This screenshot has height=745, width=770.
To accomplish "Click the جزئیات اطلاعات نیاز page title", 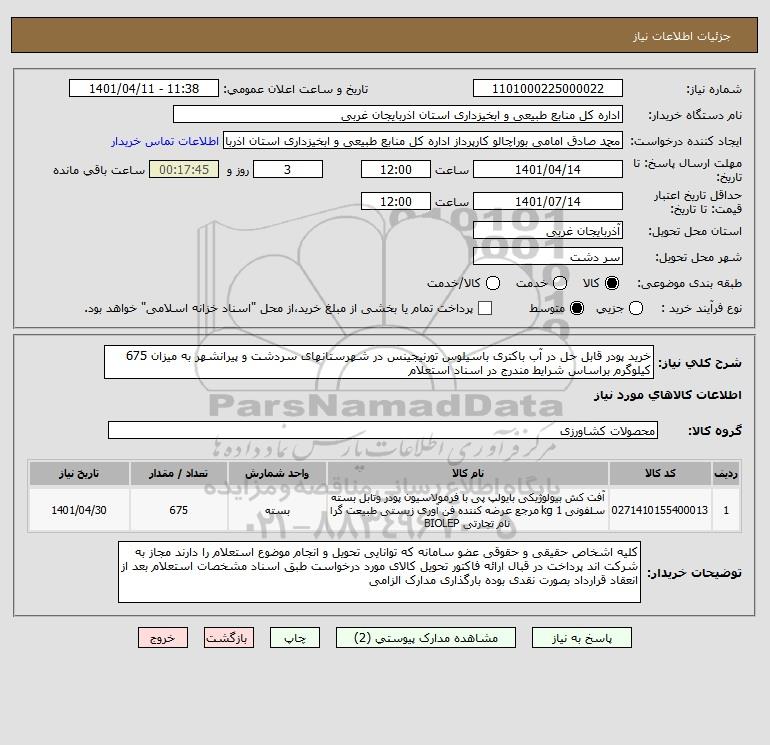I will tap(682, 36).
